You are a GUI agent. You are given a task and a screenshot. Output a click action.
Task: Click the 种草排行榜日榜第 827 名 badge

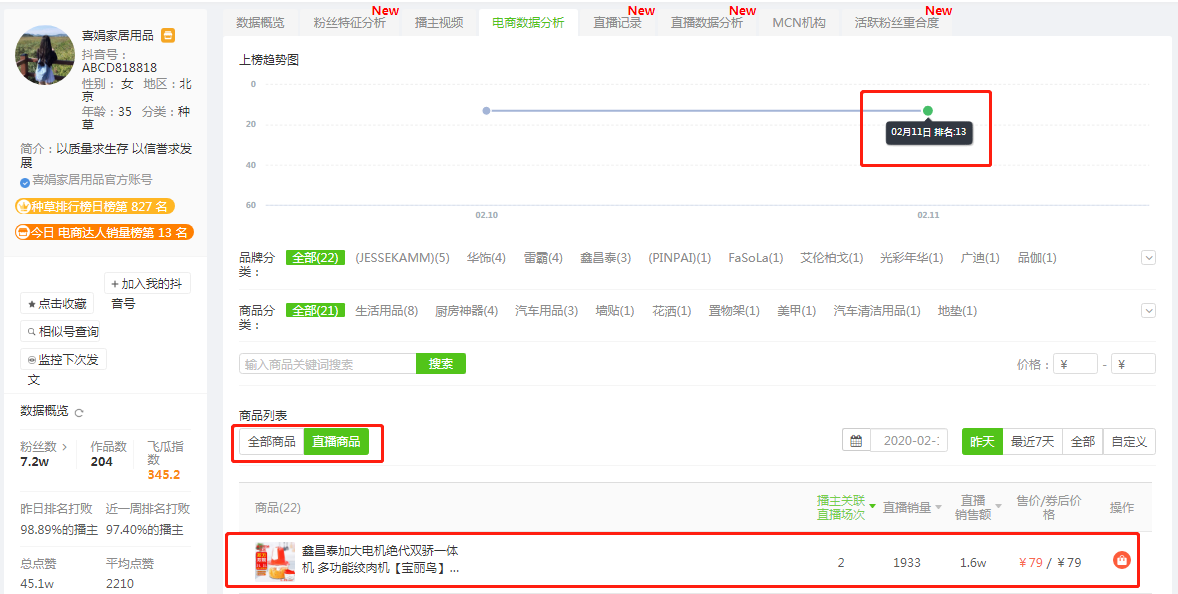click(95, 206)
